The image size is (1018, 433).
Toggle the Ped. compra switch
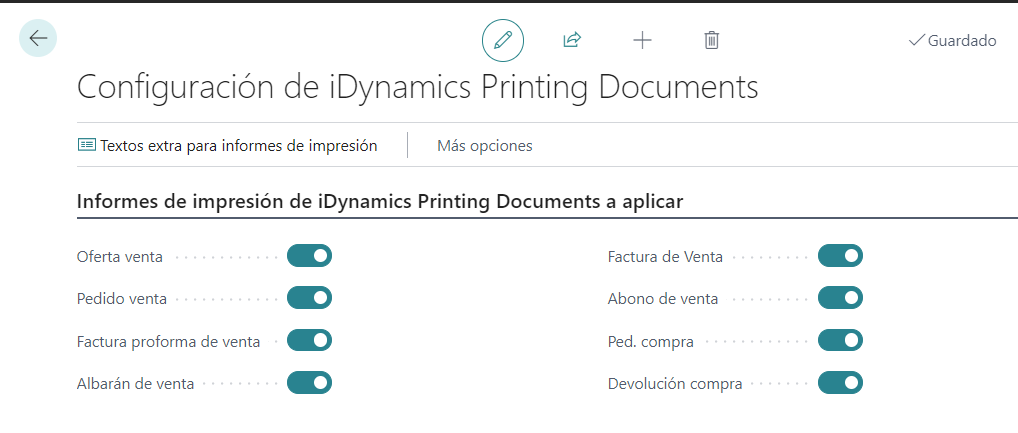pyautogui.click(x=840, y=340)
